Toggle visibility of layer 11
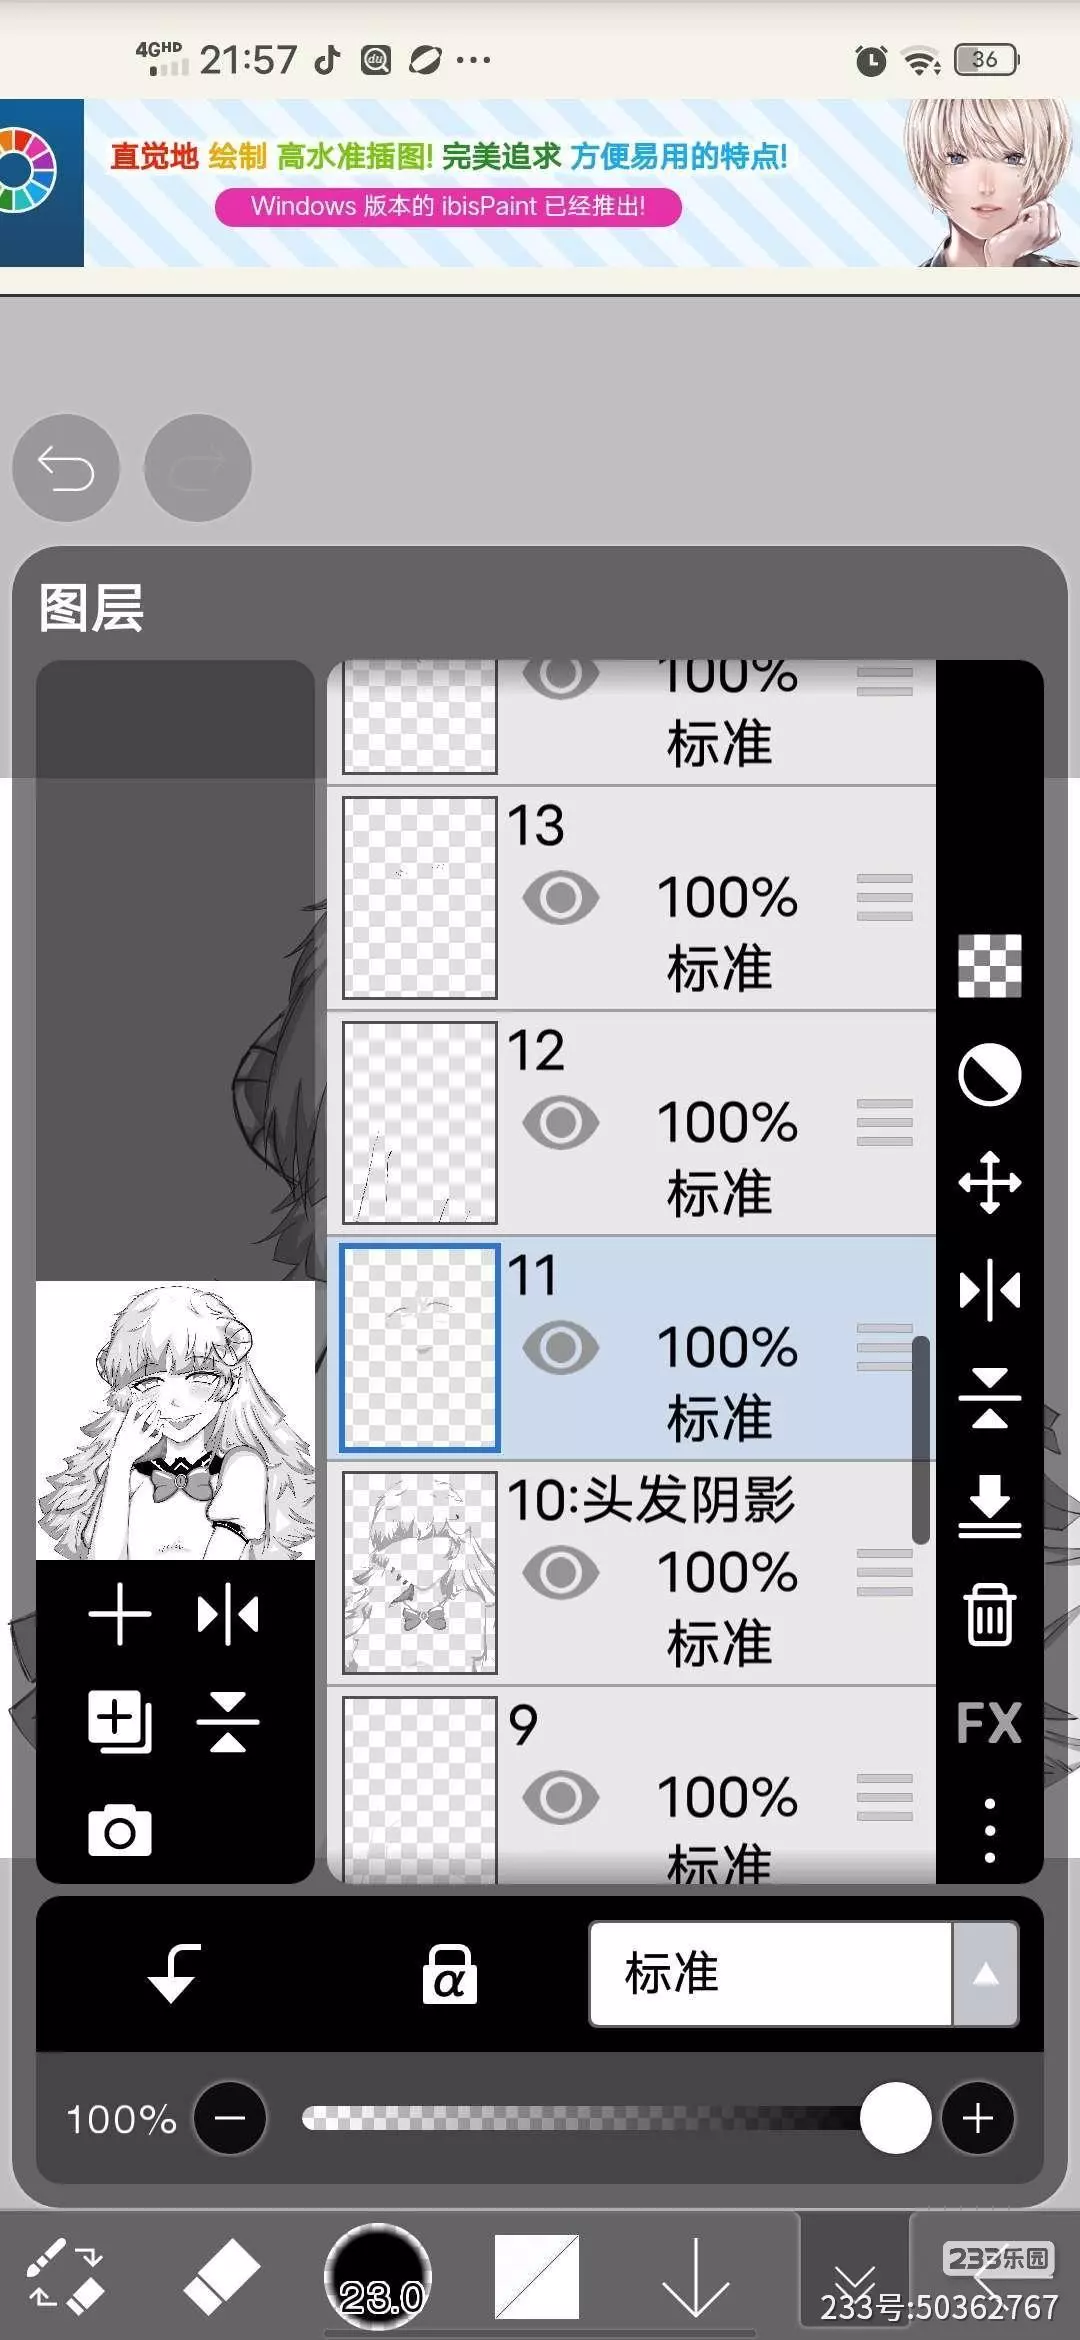 [561, 1347]
